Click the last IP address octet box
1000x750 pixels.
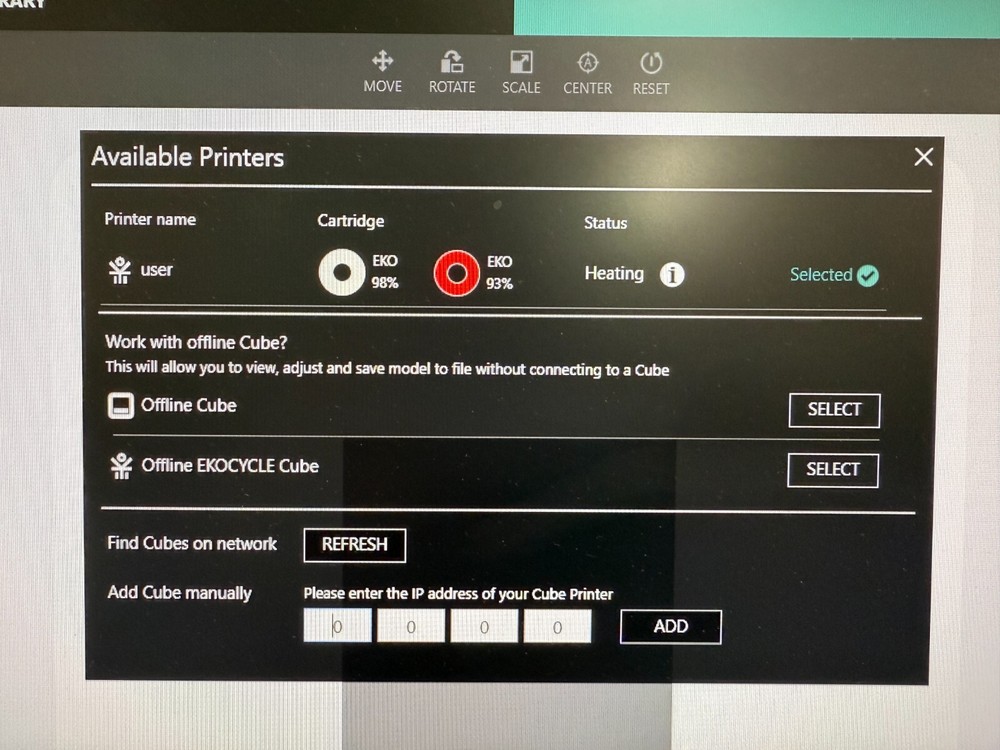[x=557, y=625]
